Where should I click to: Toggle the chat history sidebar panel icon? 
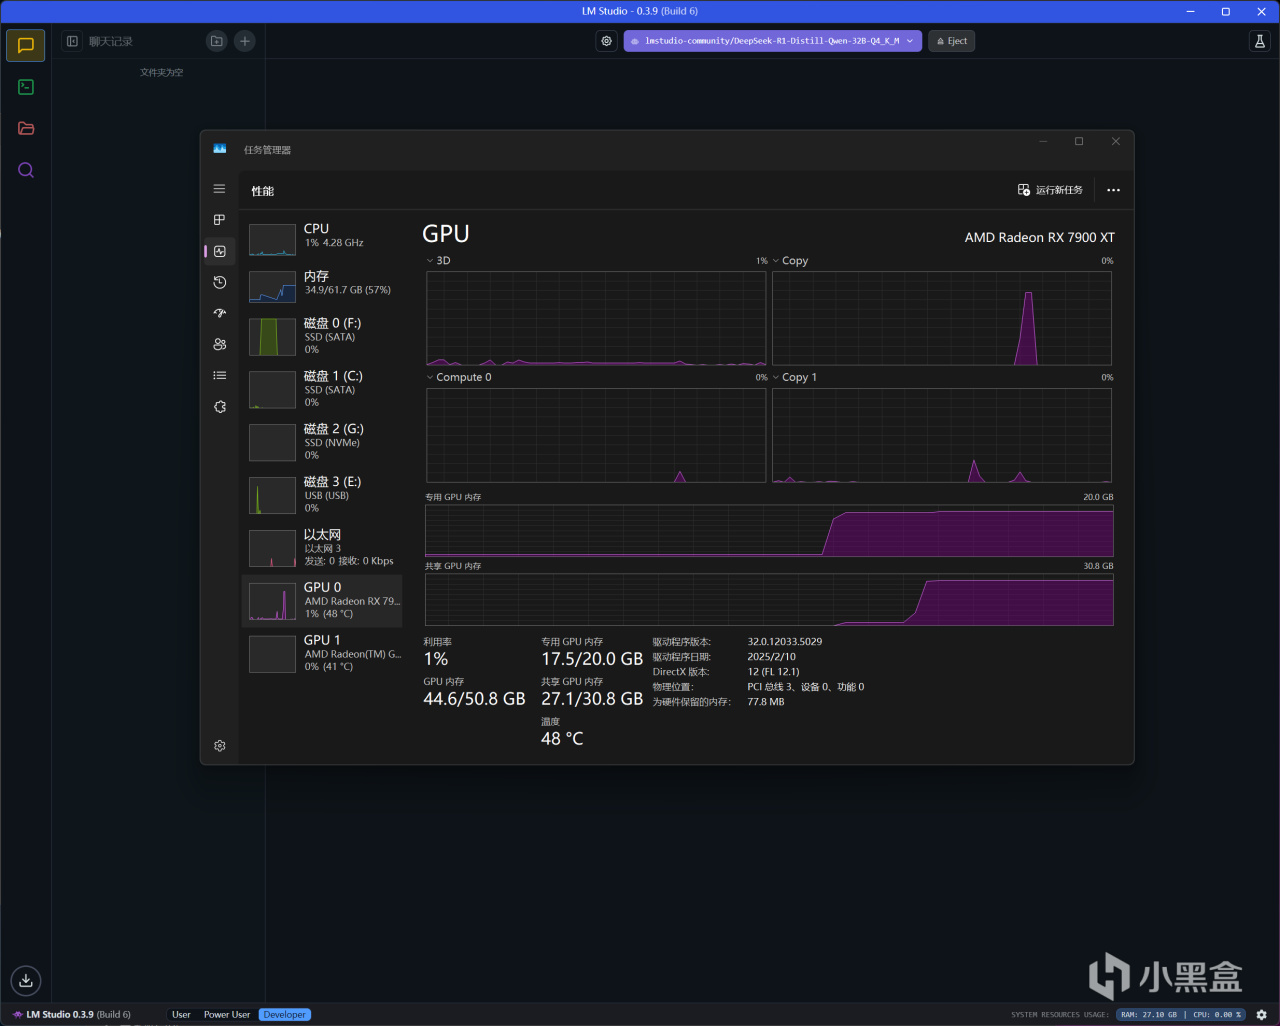72,41
